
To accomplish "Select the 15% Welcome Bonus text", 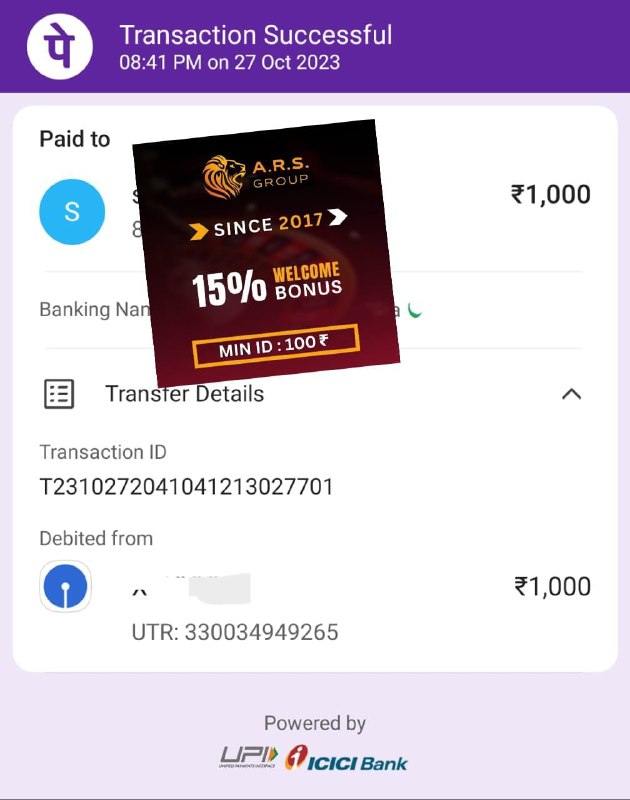I will [x=267, y=284].
